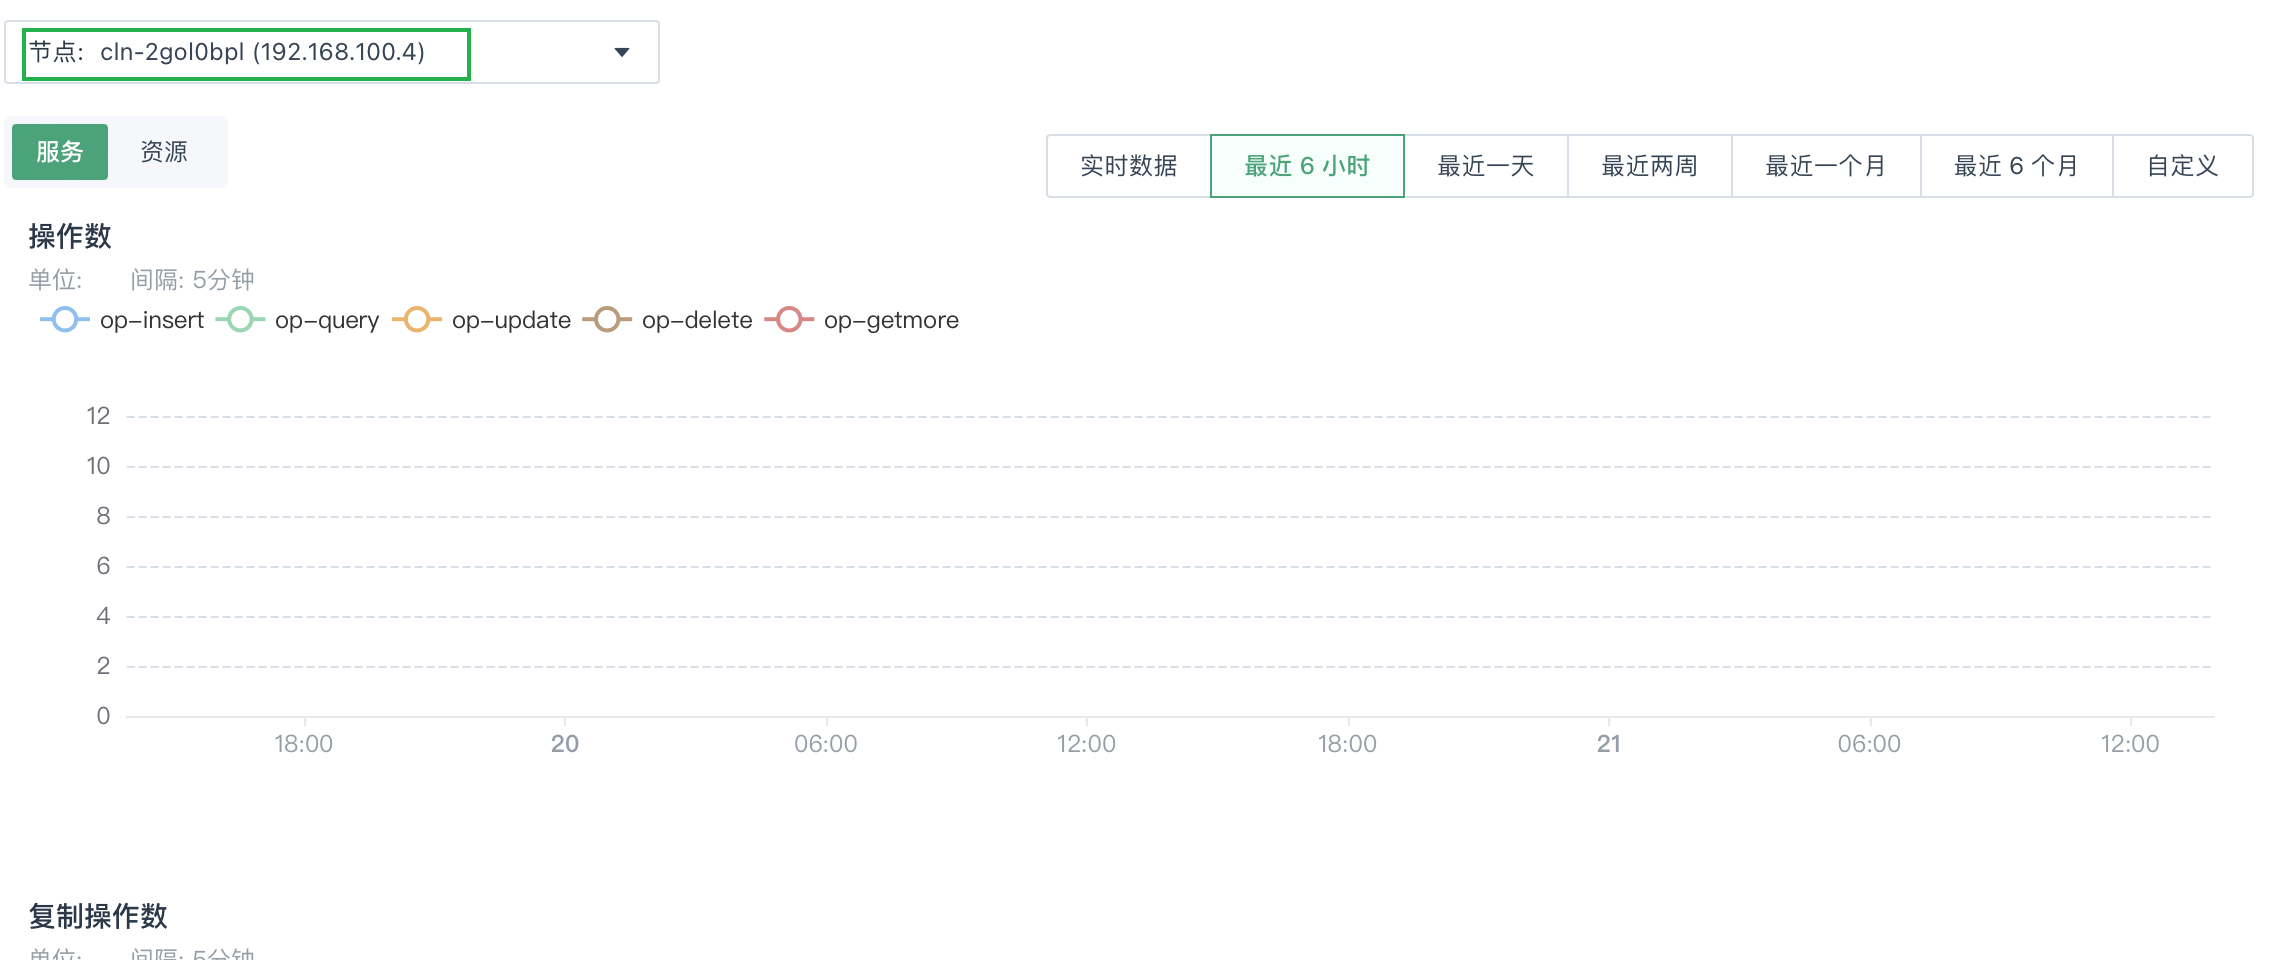The width and height of the screenshot is (2294, 960).
Task: Select 最近一天 time range
Action: tap(1486, 166)
